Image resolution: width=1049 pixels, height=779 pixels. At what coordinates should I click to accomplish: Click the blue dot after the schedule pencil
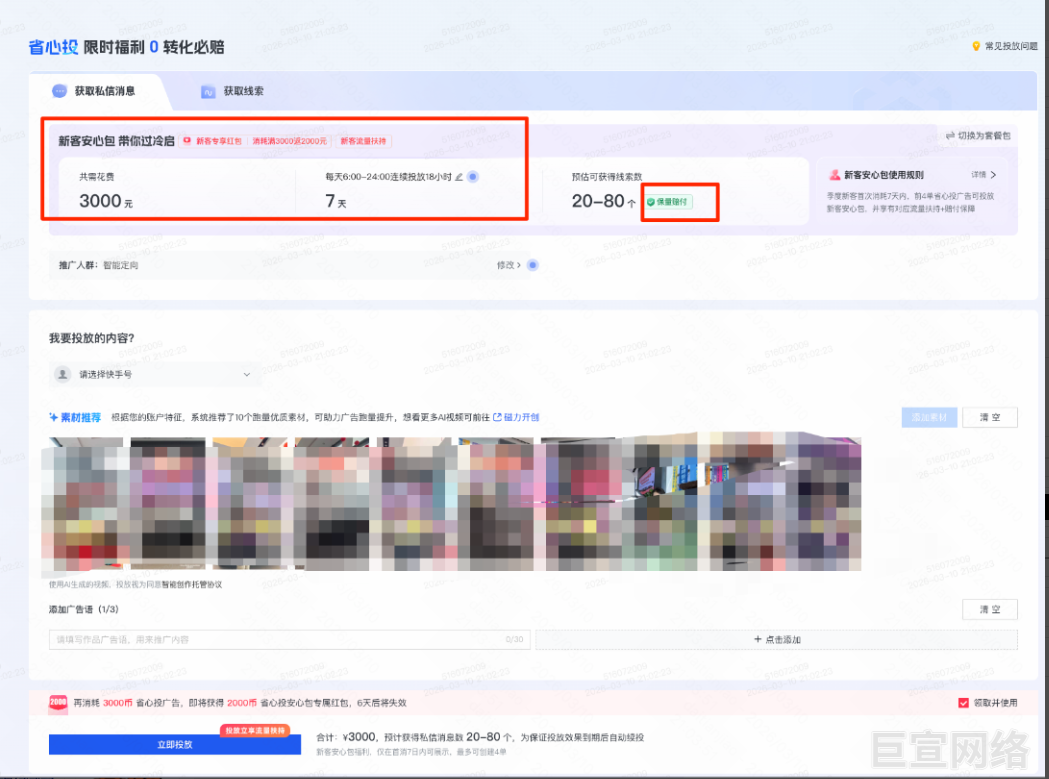click(x=472, y=177)
